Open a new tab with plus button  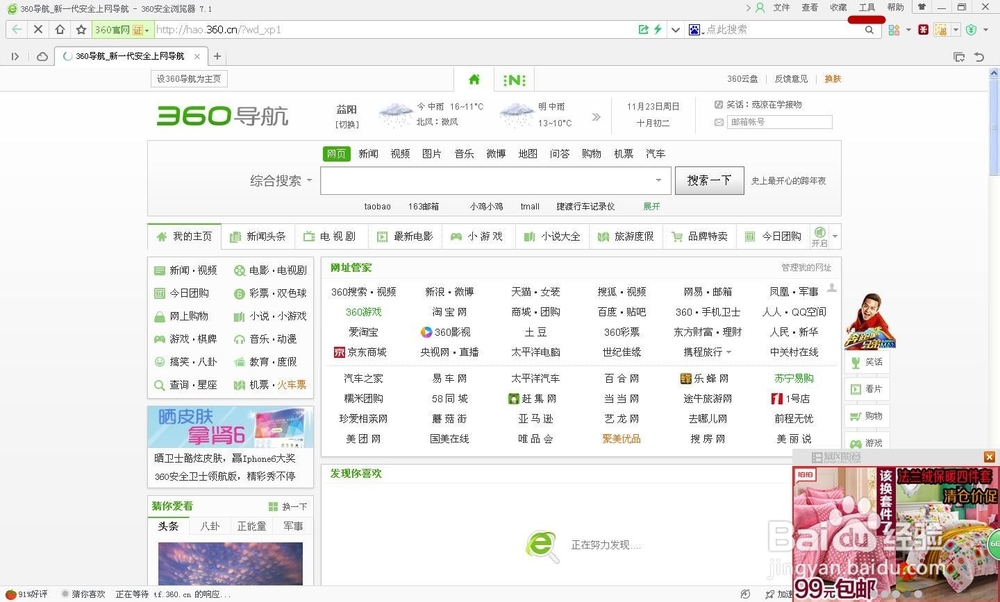(x=217, y=56)
